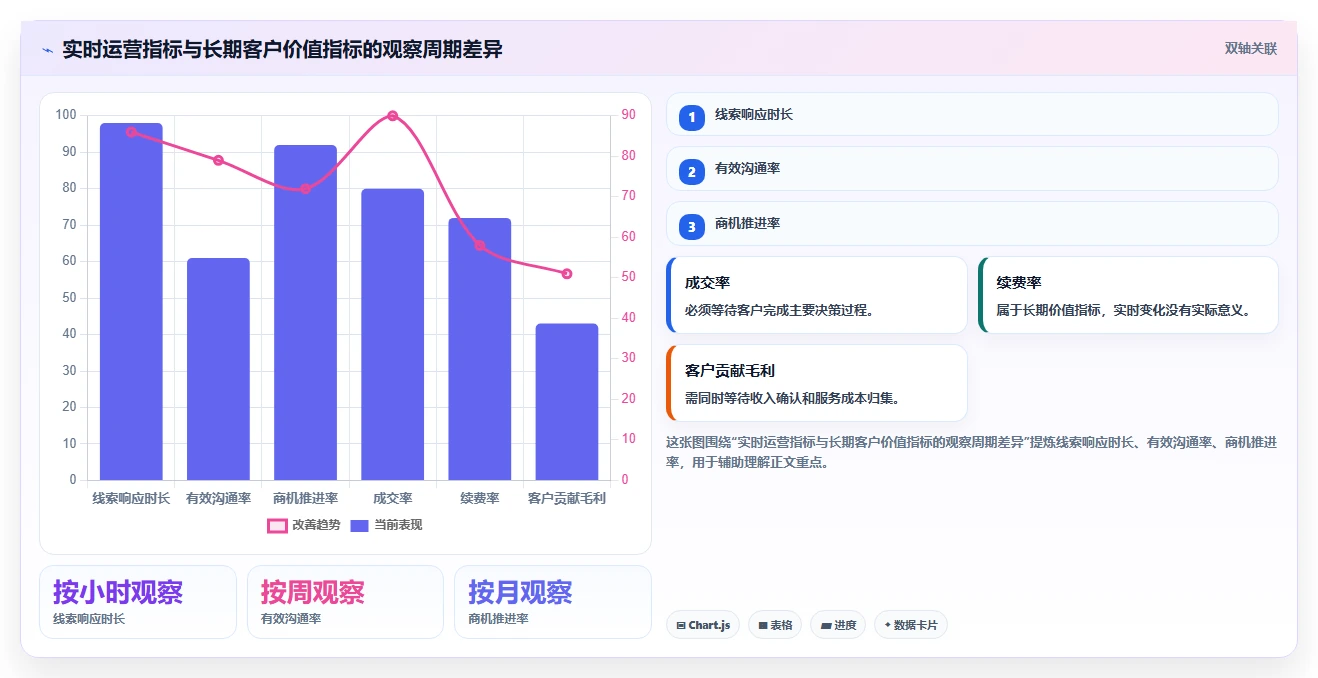
Task: Open the 成交率 info card
Action: point(817,295)
